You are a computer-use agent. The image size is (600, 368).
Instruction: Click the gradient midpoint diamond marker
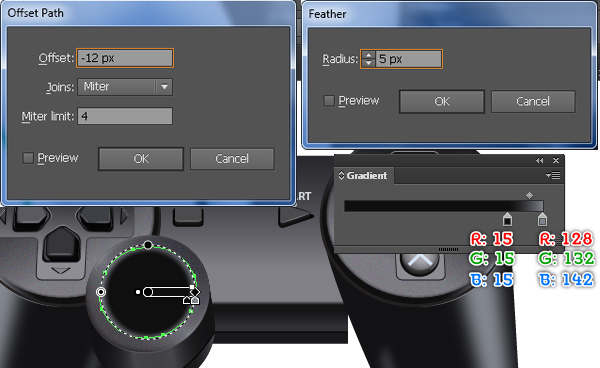pyautogui.click(x=529, y=195)
